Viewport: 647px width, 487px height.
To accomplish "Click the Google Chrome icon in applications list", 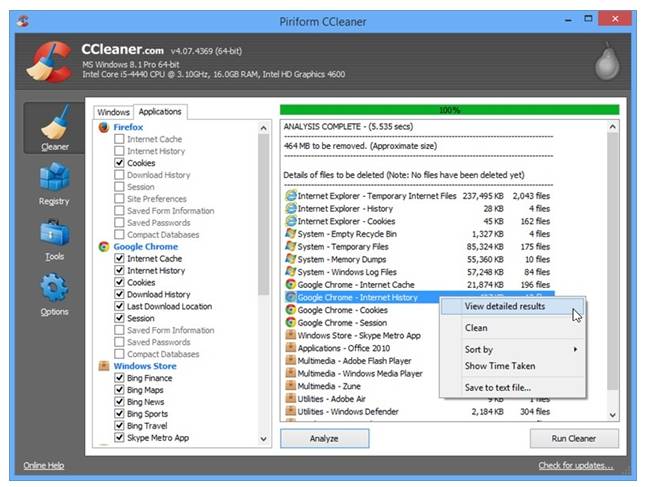I will (x=104, y=247).
